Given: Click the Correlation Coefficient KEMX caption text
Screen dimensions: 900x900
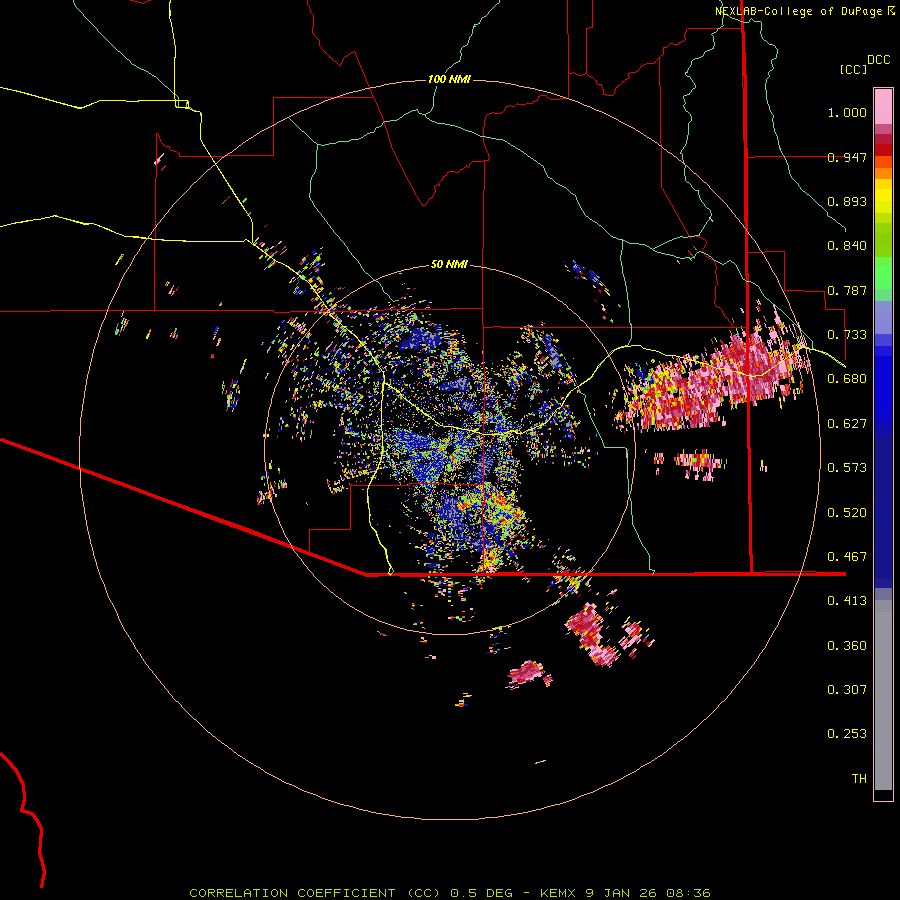Looking at the screenshot, I should click(450, 893).
